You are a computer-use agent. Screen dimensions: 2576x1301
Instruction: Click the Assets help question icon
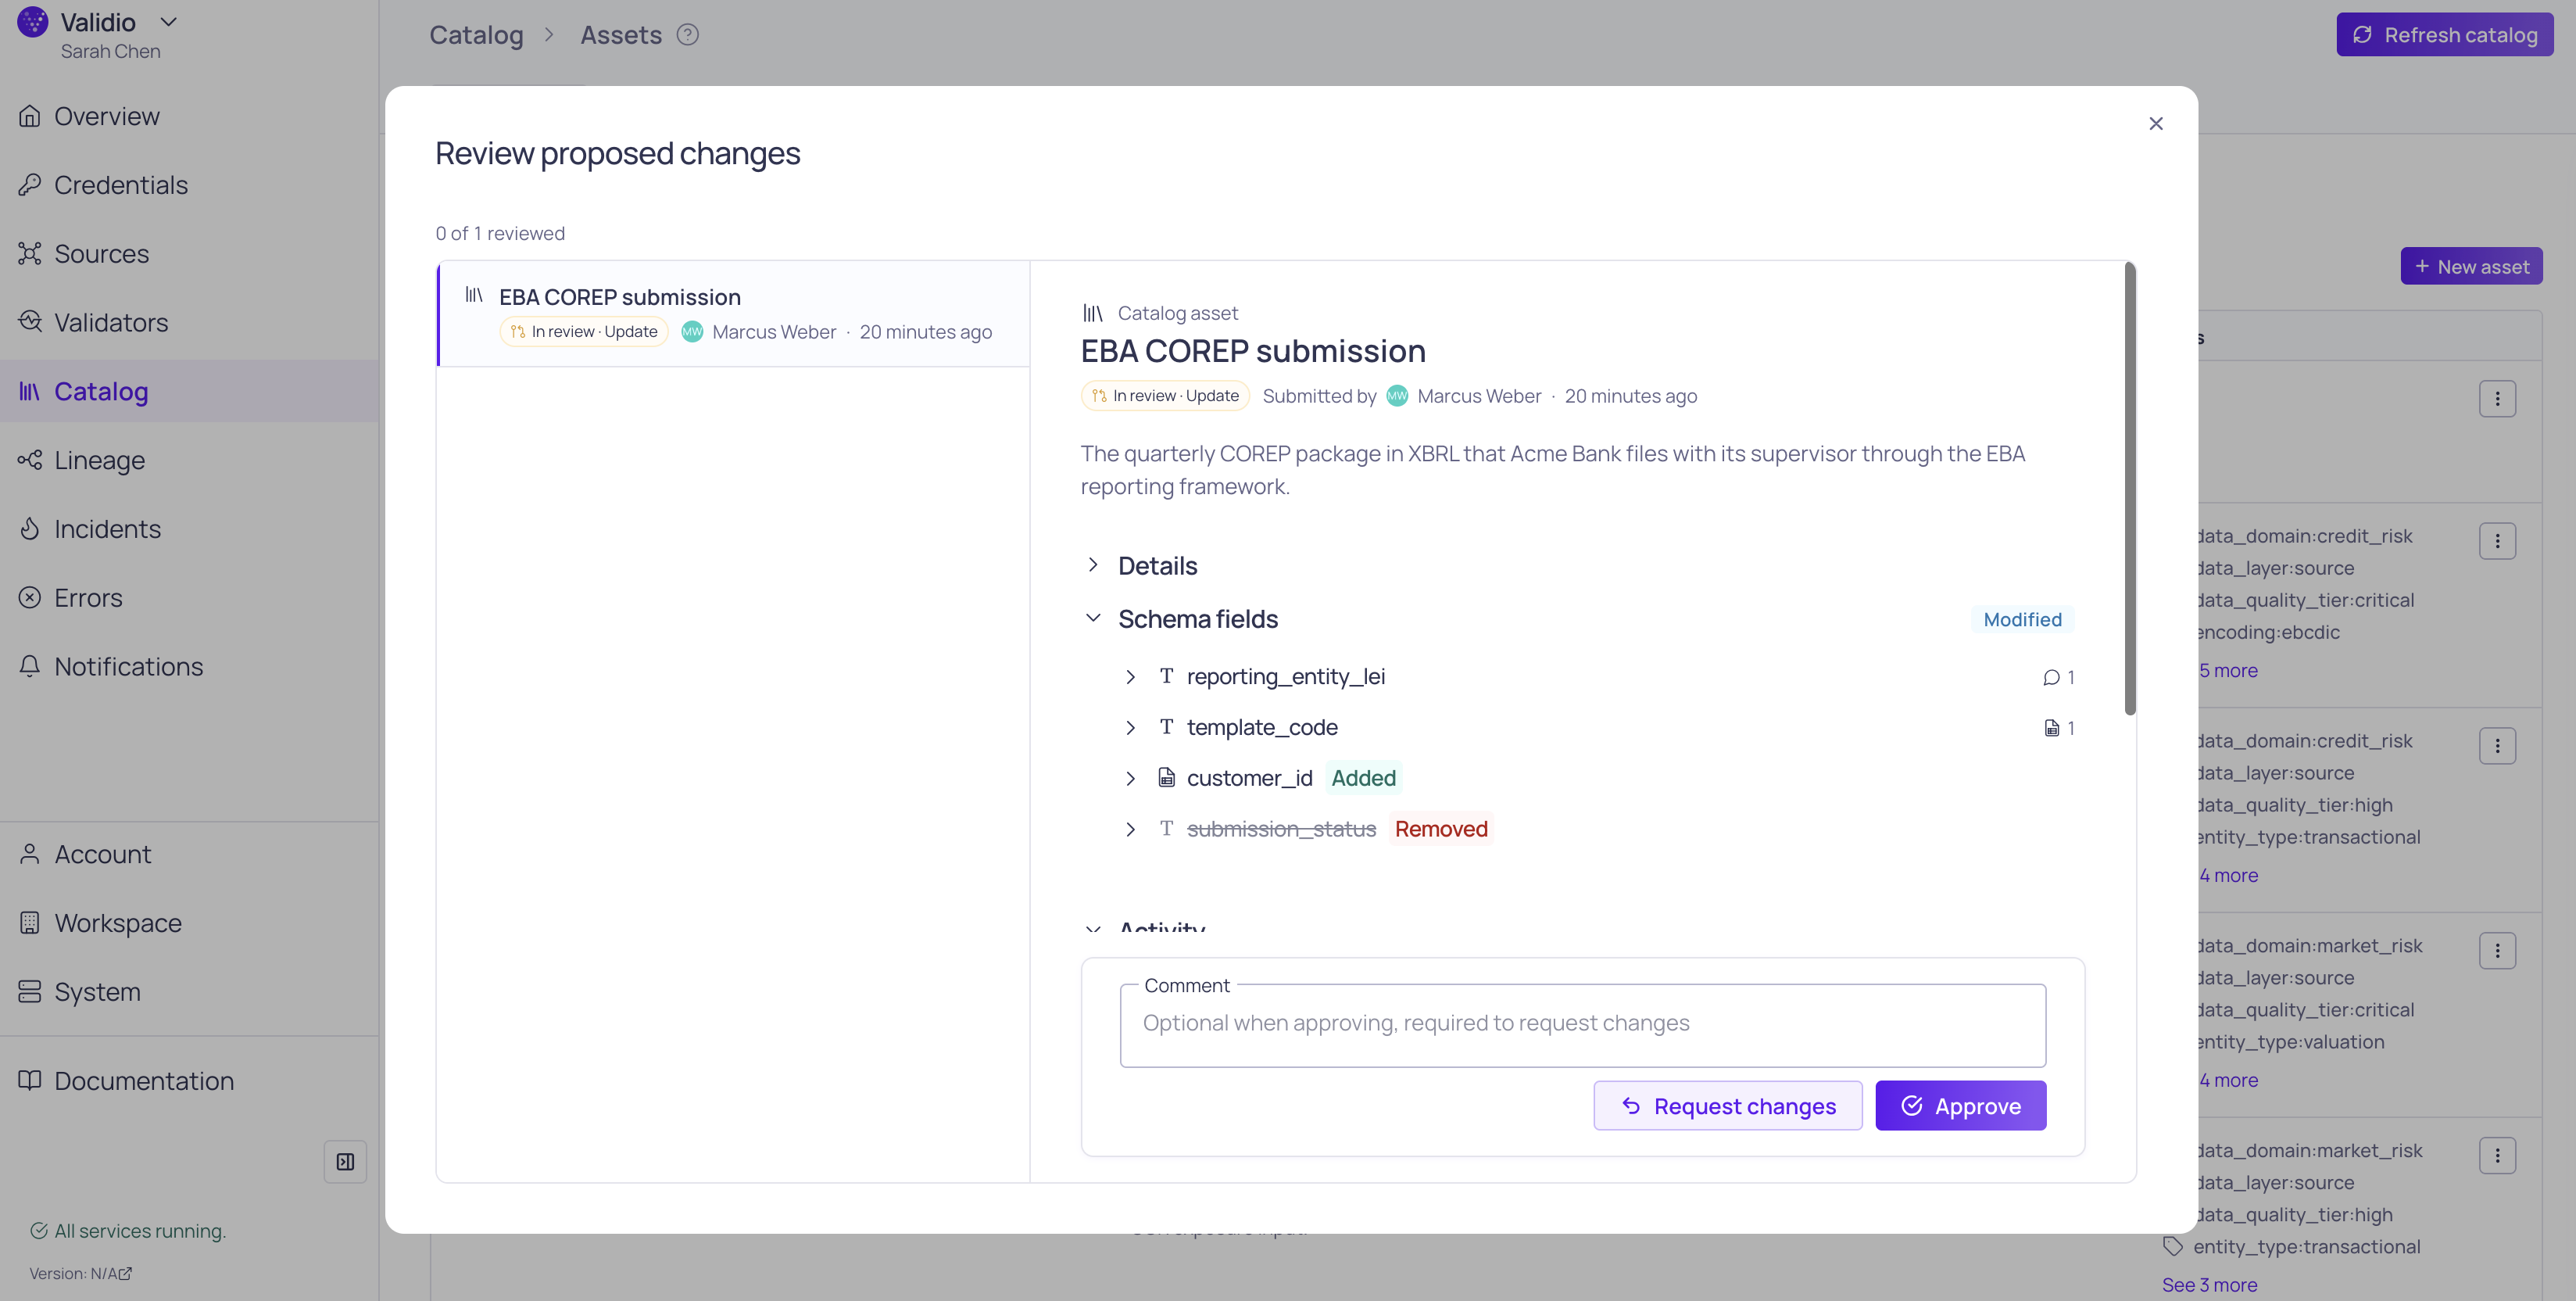point(688,35)
